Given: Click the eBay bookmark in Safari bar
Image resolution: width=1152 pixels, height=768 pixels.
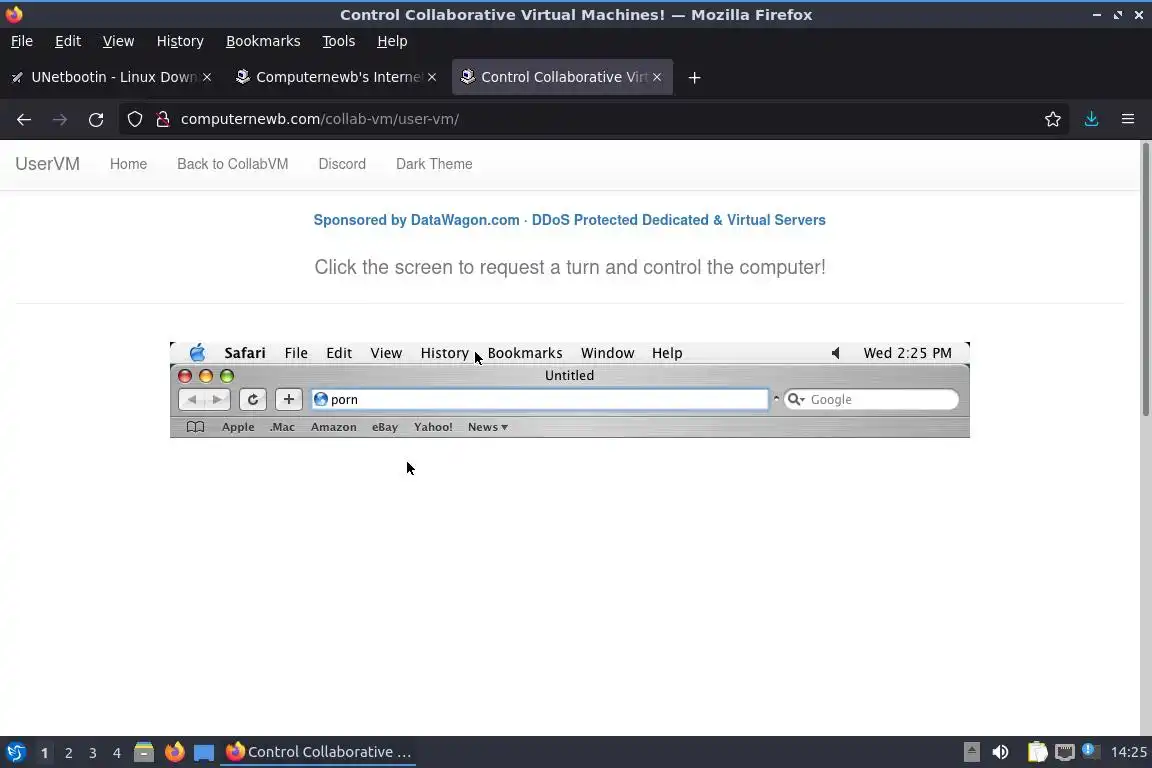Looking at the screenshot, I should tap(385, 427).
